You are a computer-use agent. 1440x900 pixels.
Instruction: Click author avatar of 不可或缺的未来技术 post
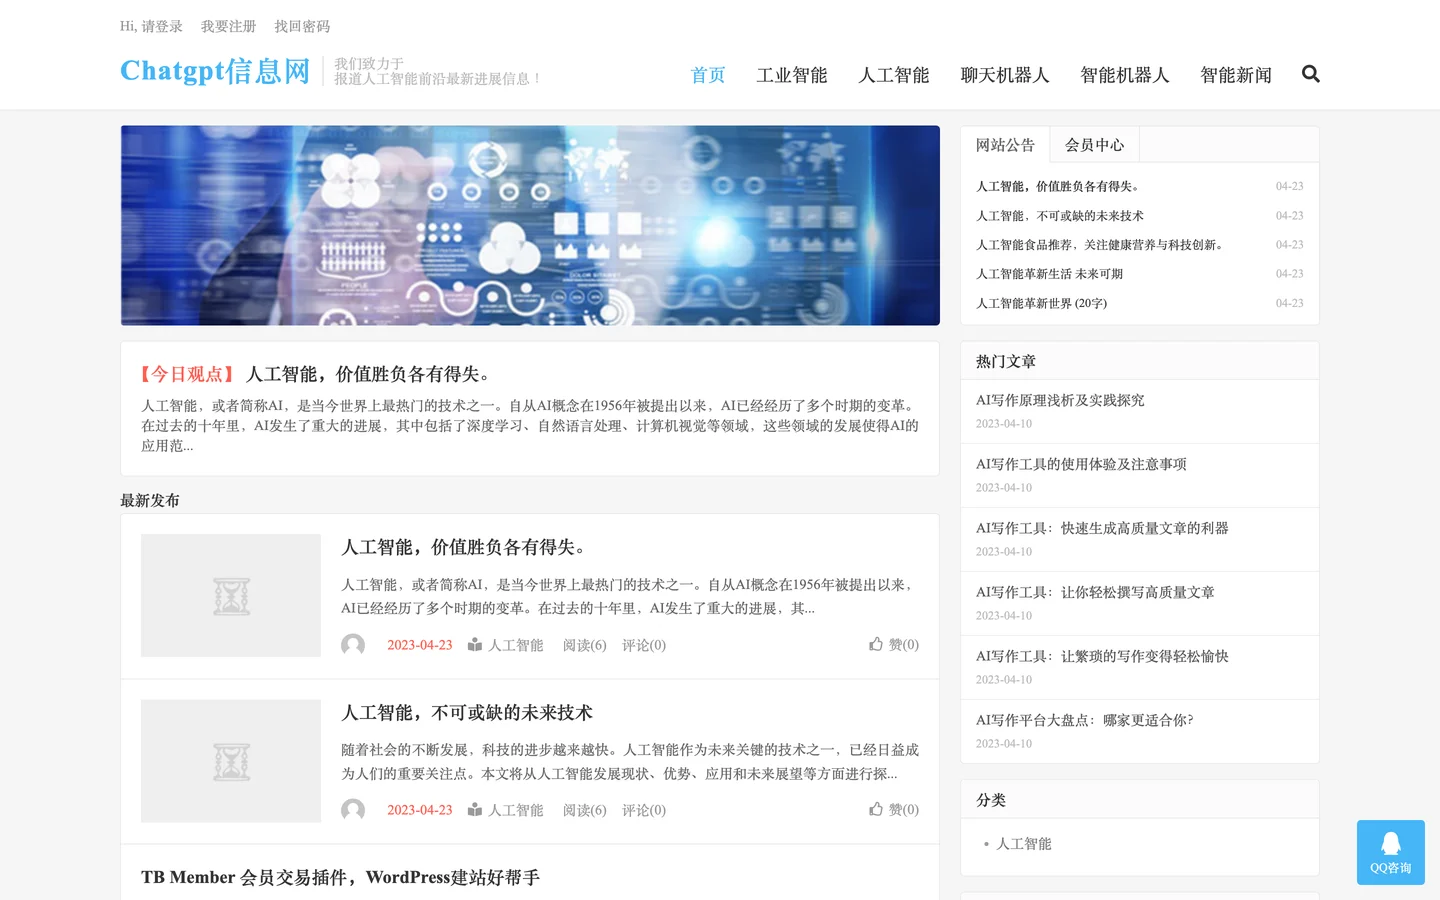point(353,810)
